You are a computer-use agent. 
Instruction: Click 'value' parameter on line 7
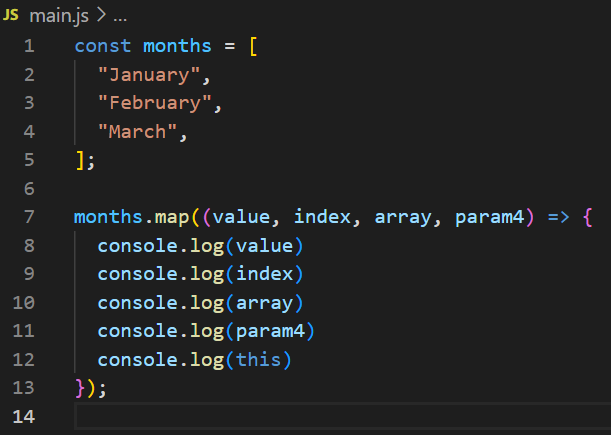(241, 217)
